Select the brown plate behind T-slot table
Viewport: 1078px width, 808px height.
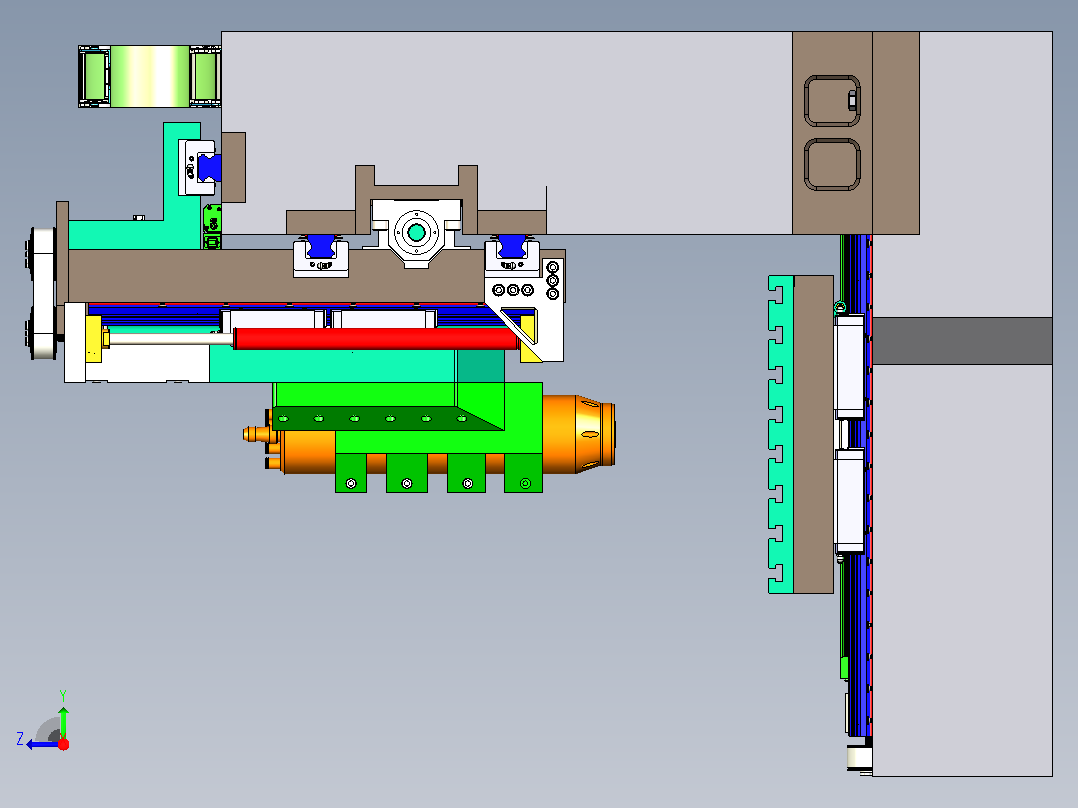click(x=813, y=435)
